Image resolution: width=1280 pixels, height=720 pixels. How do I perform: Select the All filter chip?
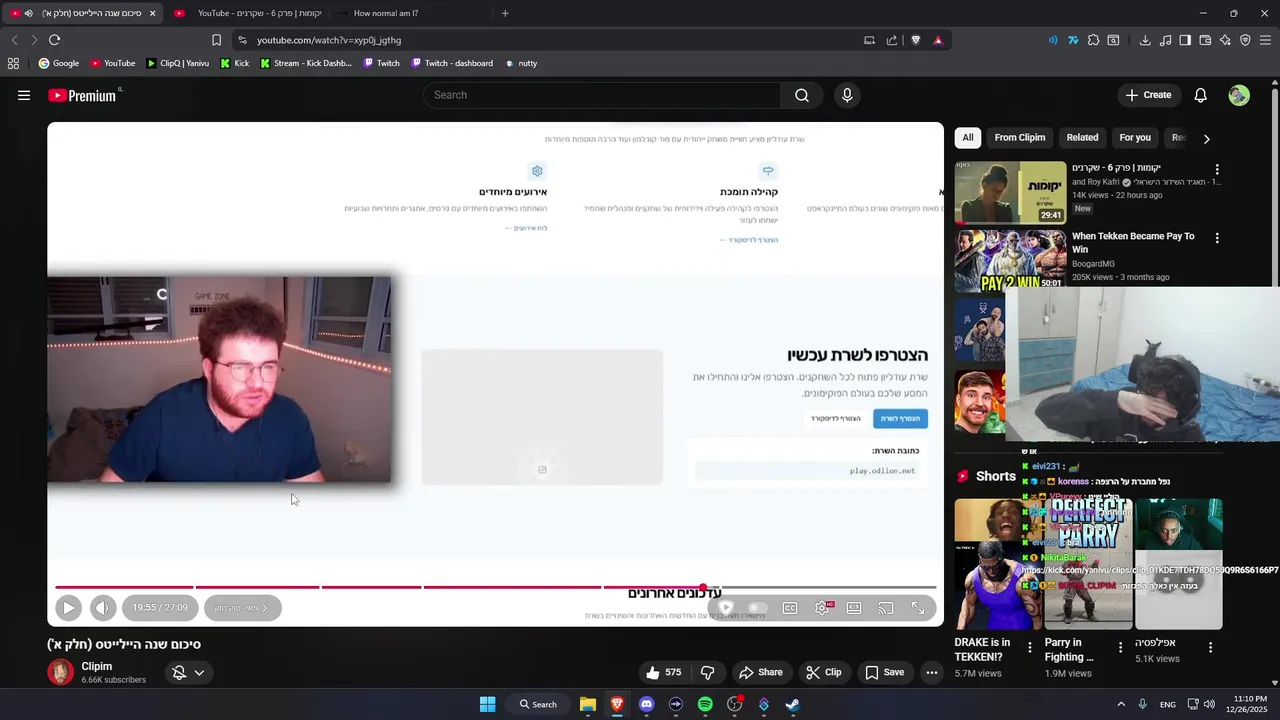(967, 137)
